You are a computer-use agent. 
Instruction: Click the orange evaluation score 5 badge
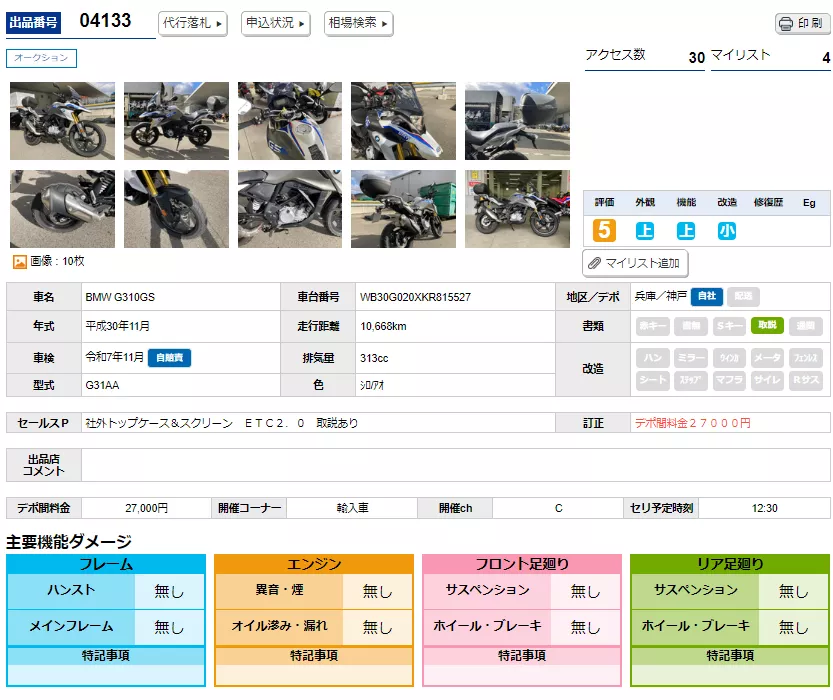[604, 231]
